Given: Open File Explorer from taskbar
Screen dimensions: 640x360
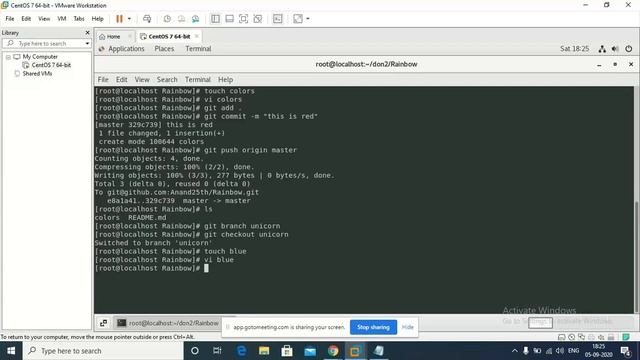Looking at the screenshot, I should (264, 351).
